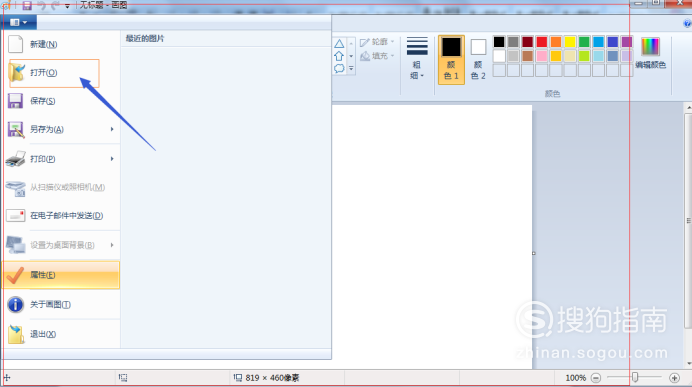This screenshot has width=692, height=387.
Task: Click the Open (打开) folder icon
Action: tap(17, 72)
